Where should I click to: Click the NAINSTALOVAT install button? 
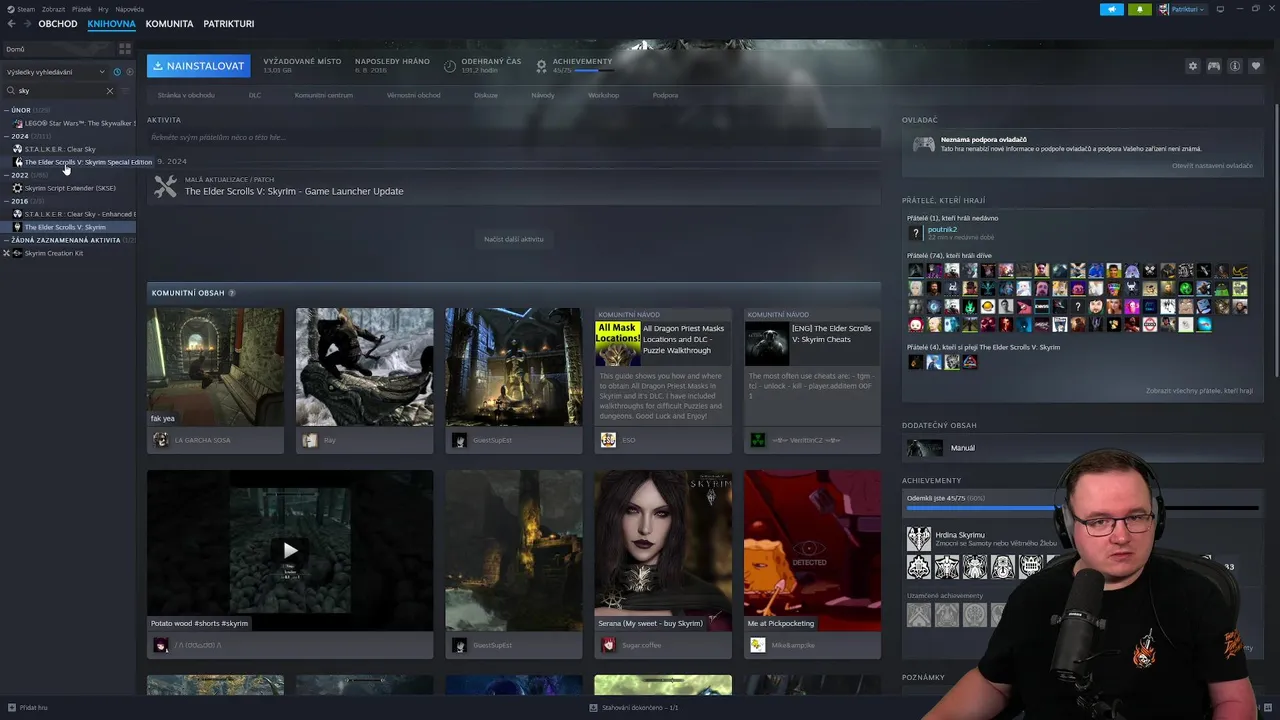198,66
